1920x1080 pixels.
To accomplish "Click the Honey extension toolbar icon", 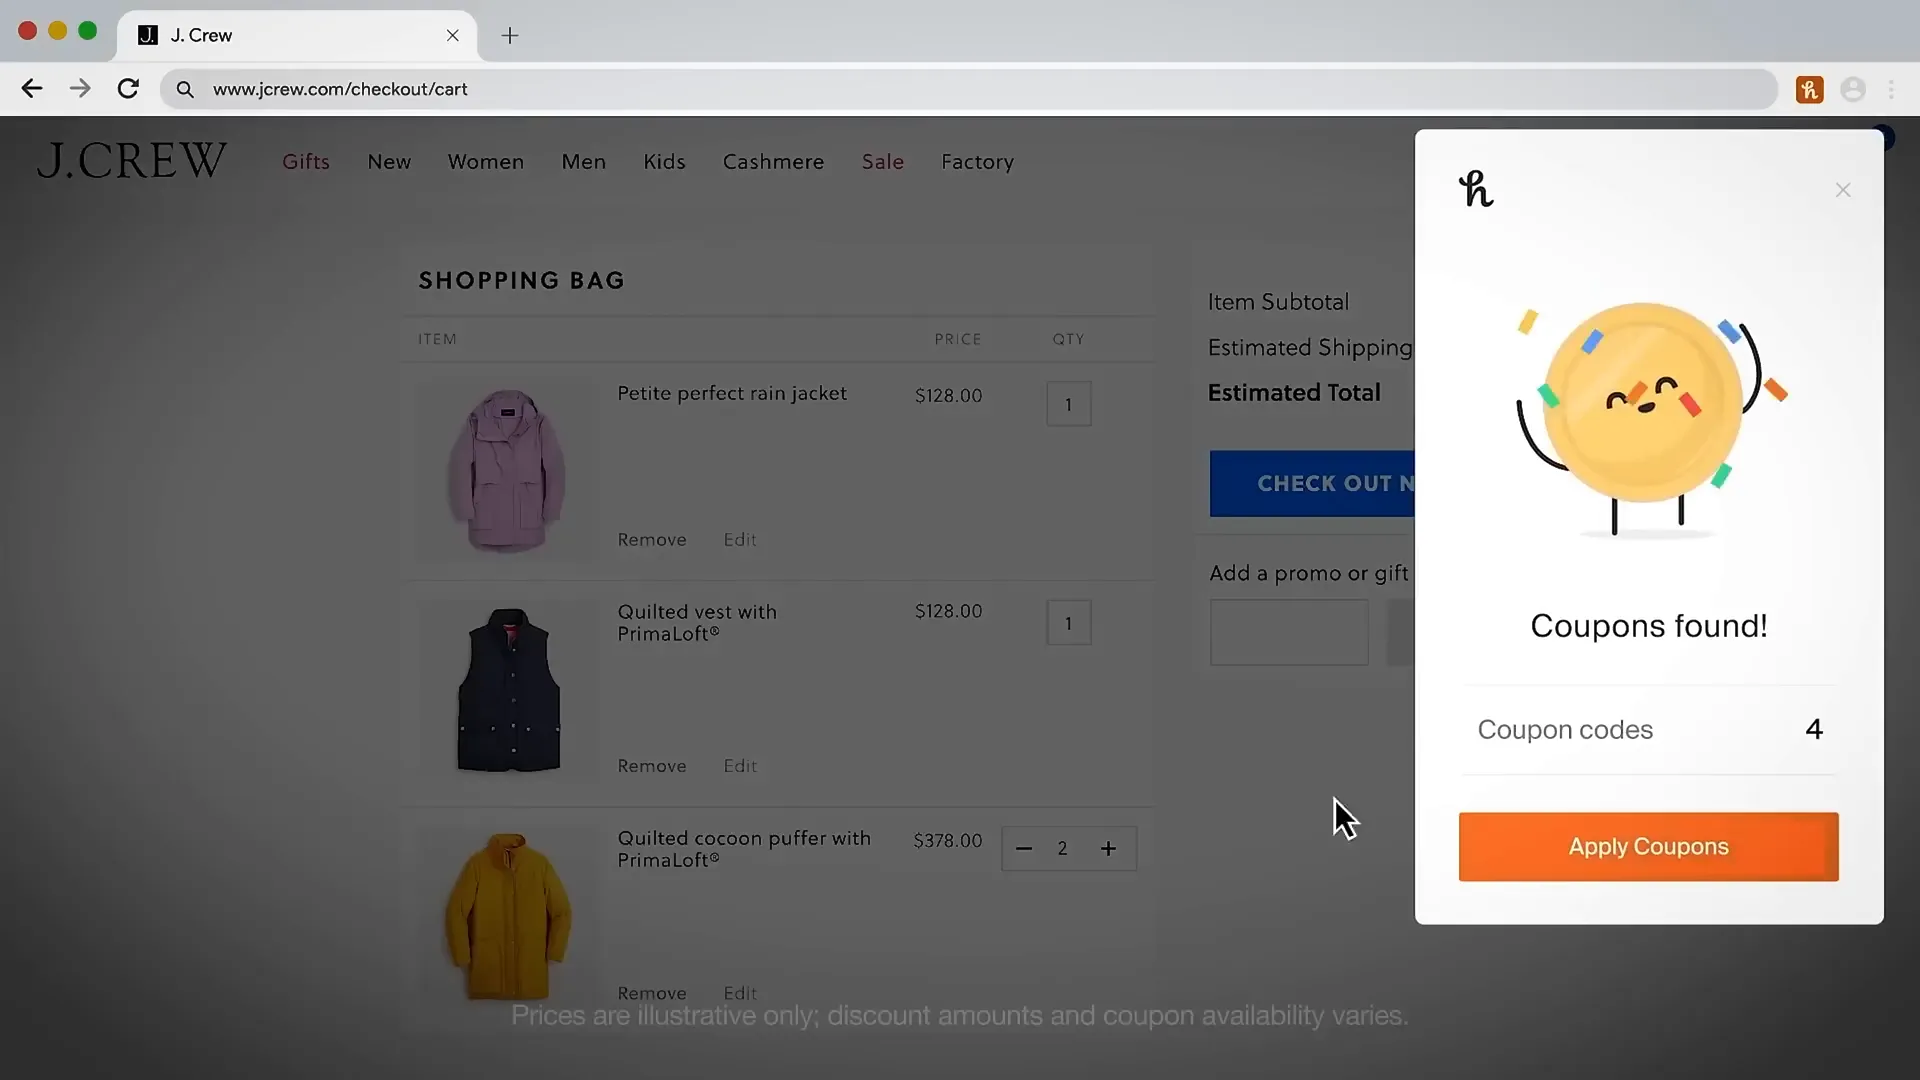I will 1809,88.
